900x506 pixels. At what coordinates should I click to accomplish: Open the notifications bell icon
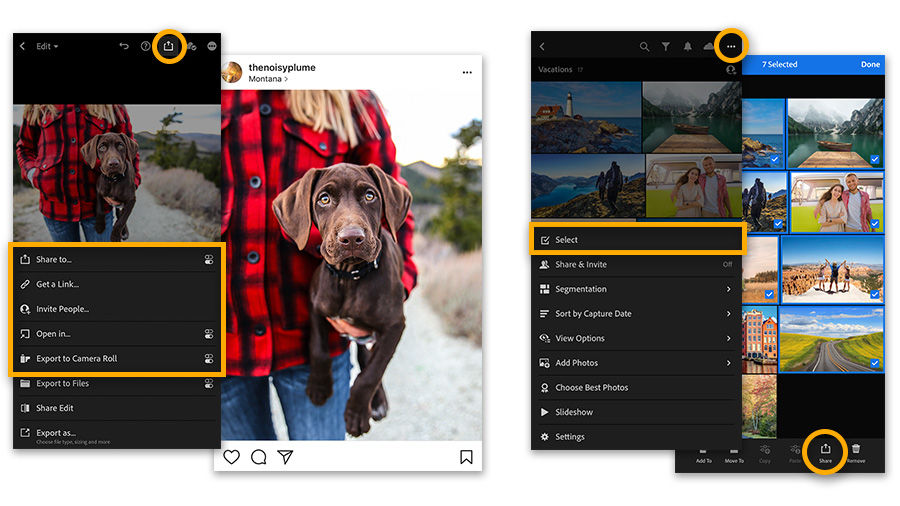coord(688,46)
